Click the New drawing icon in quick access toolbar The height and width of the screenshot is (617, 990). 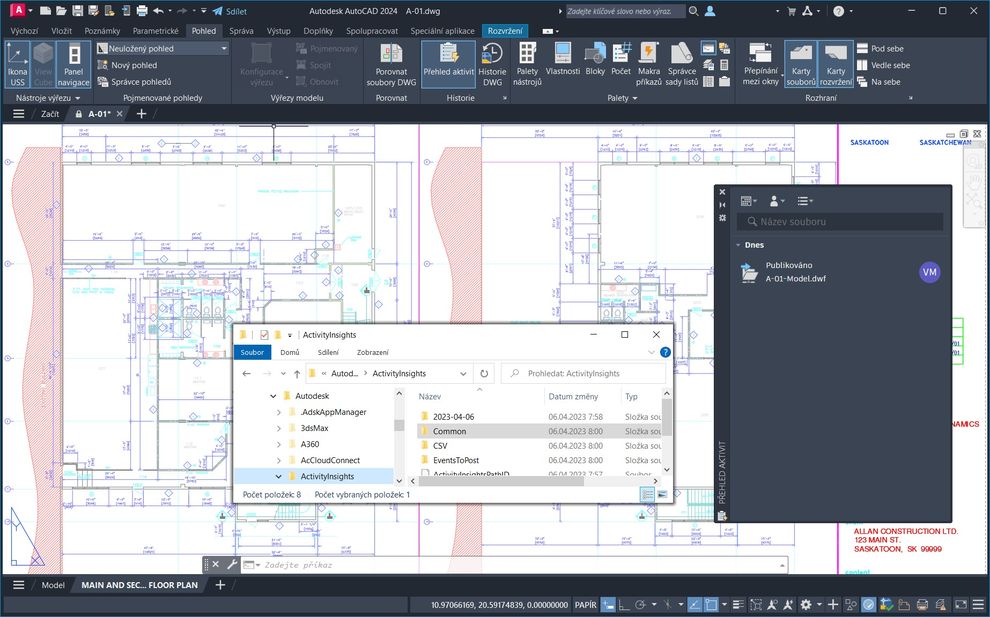coord(45,11)
